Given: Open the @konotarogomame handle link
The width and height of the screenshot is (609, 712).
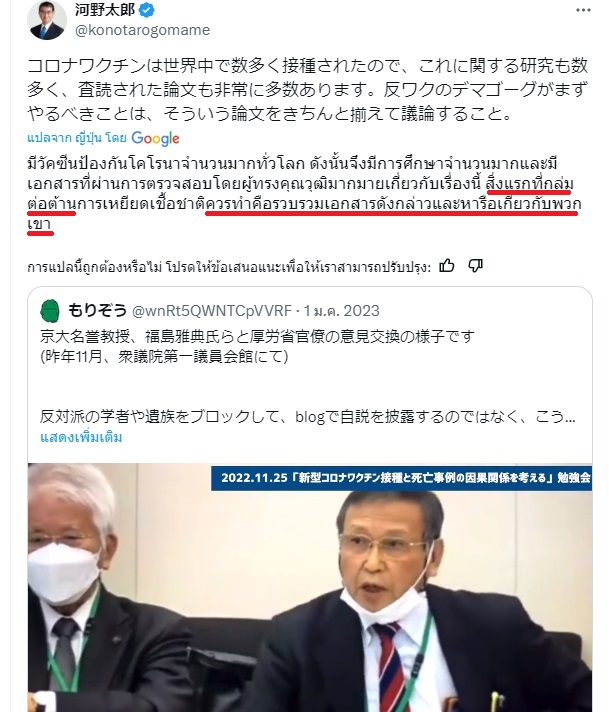Looking at the screenshot, I should (142, 30).
